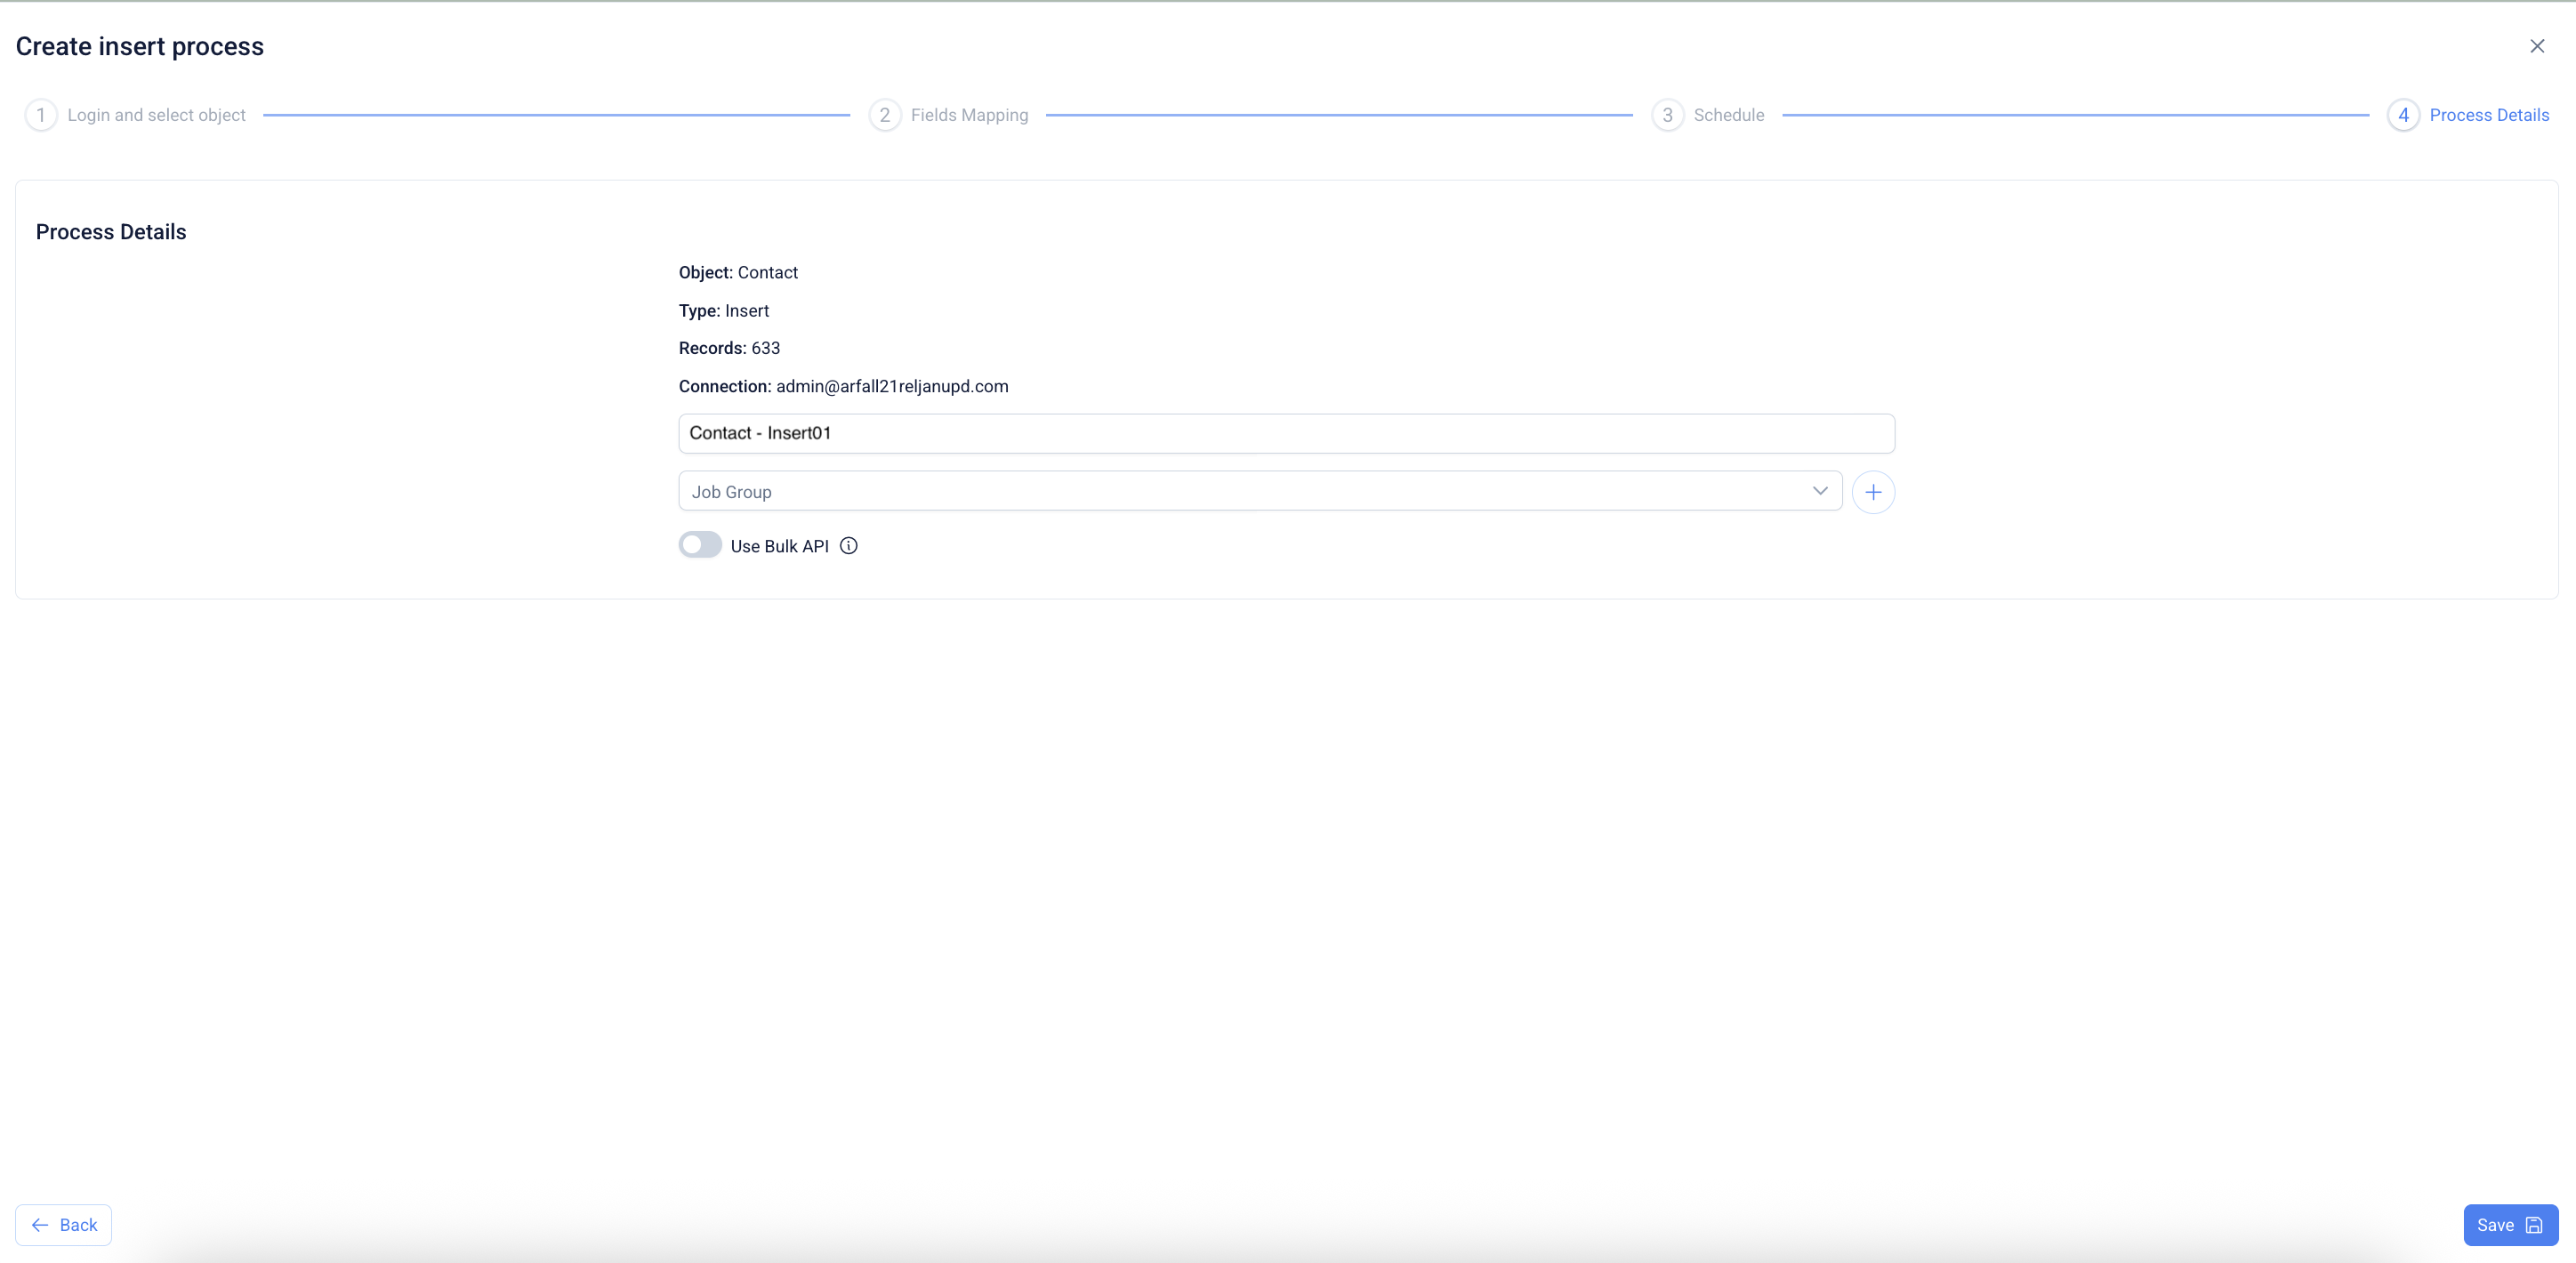The image size is (2576, 1263).
Task: Close the Create insert process dialog
Action: [x=2536, y=46]
